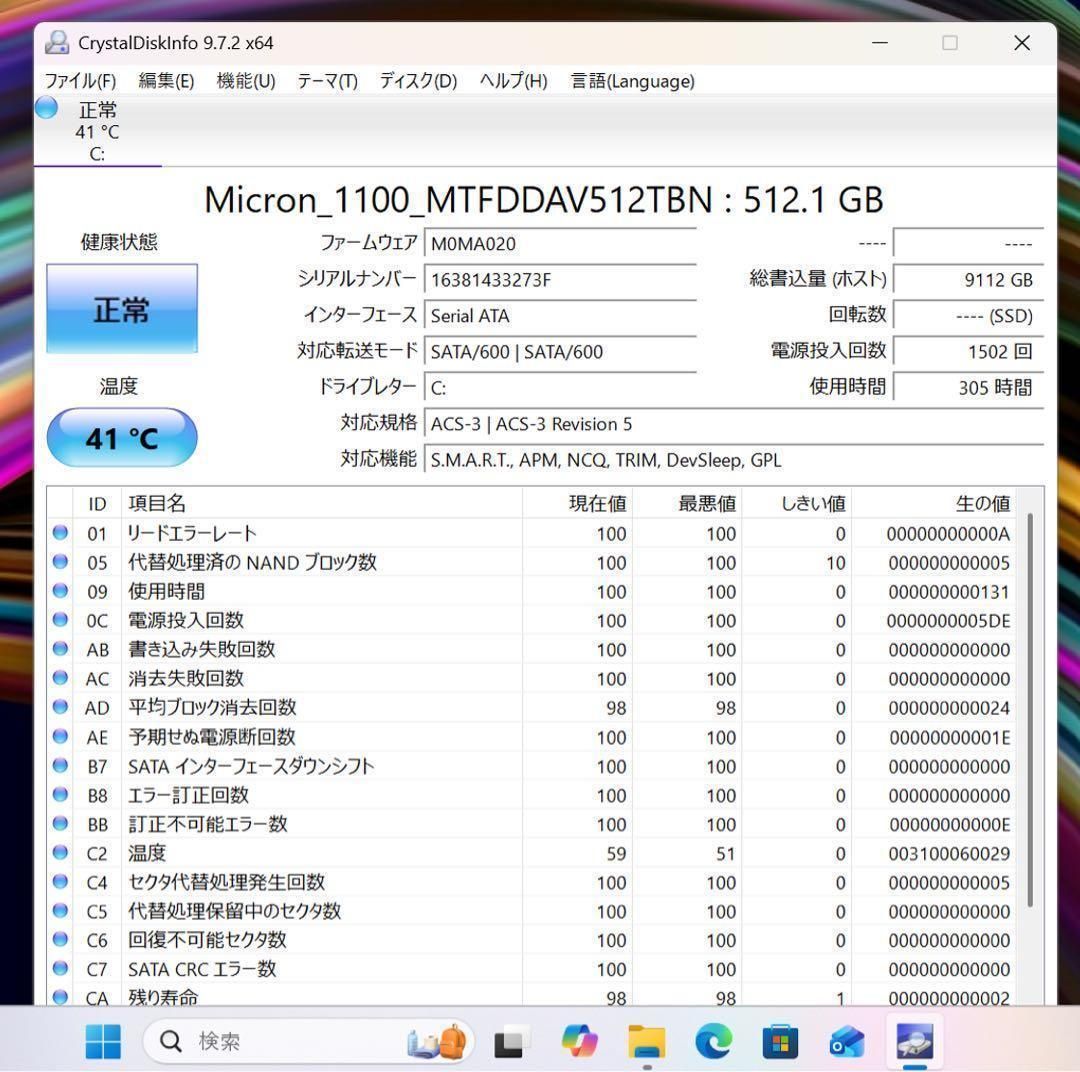Click the blue status dot beside 温度

(x=60, y=853)
